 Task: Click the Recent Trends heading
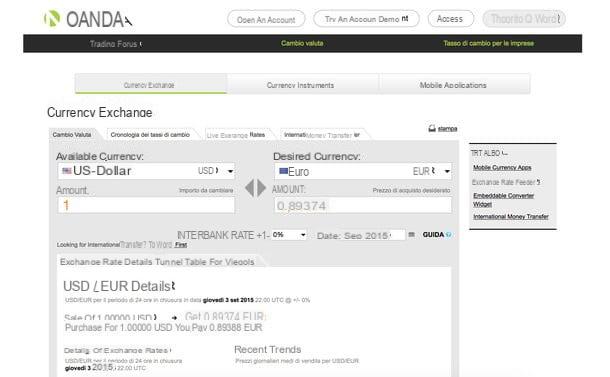pos(268,349)
